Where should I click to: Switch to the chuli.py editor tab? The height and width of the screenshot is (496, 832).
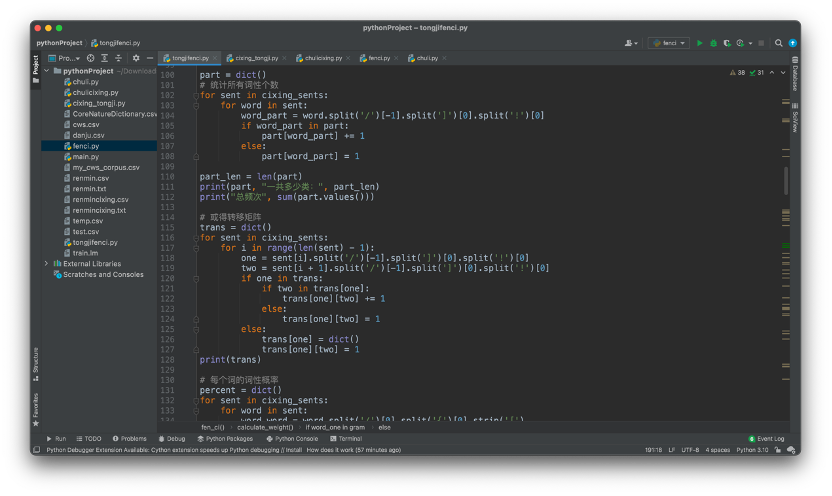[427, 58]
